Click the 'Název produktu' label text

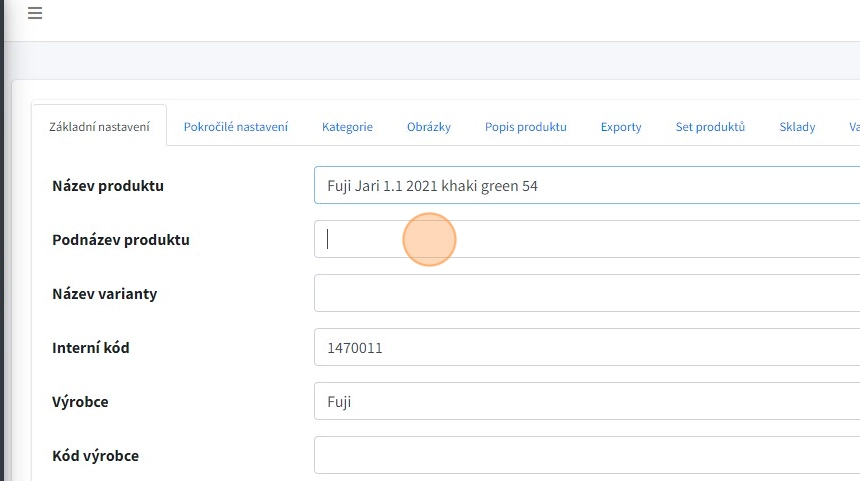108,186
